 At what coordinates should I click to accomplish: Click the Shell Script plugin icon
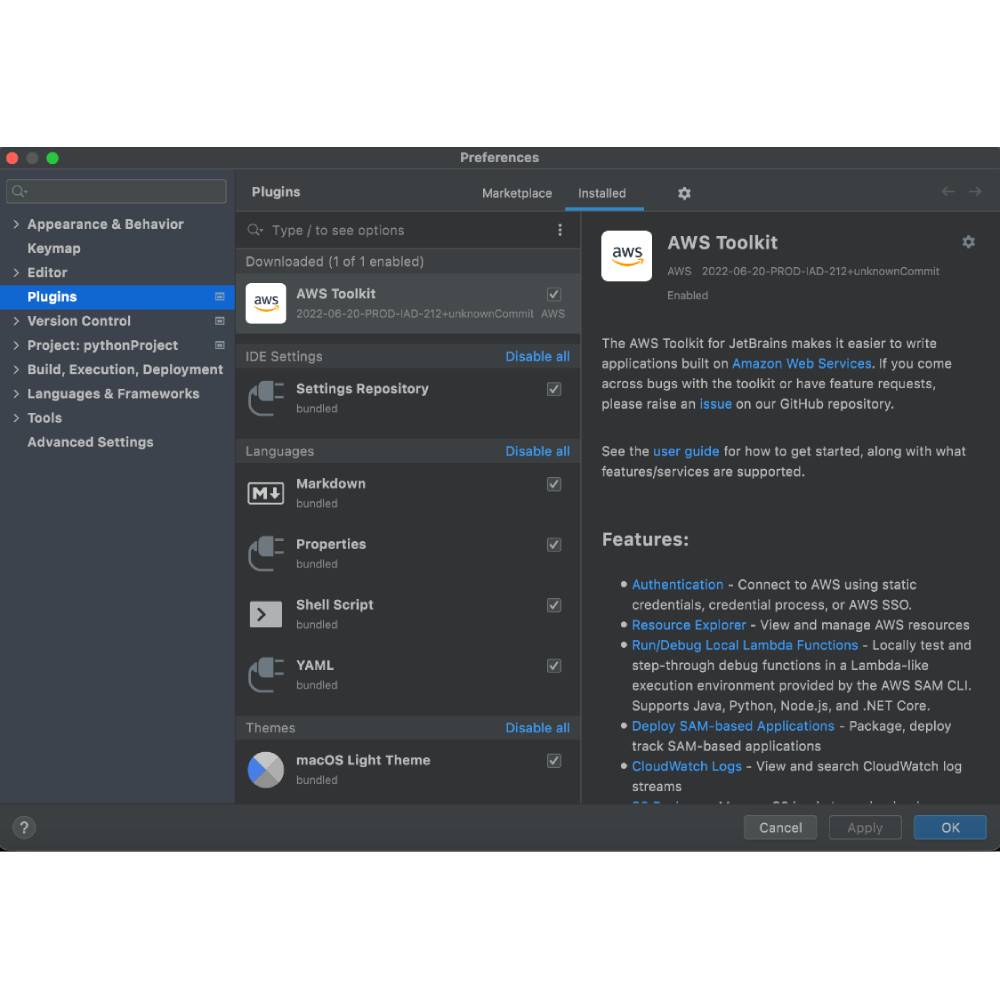266,614
